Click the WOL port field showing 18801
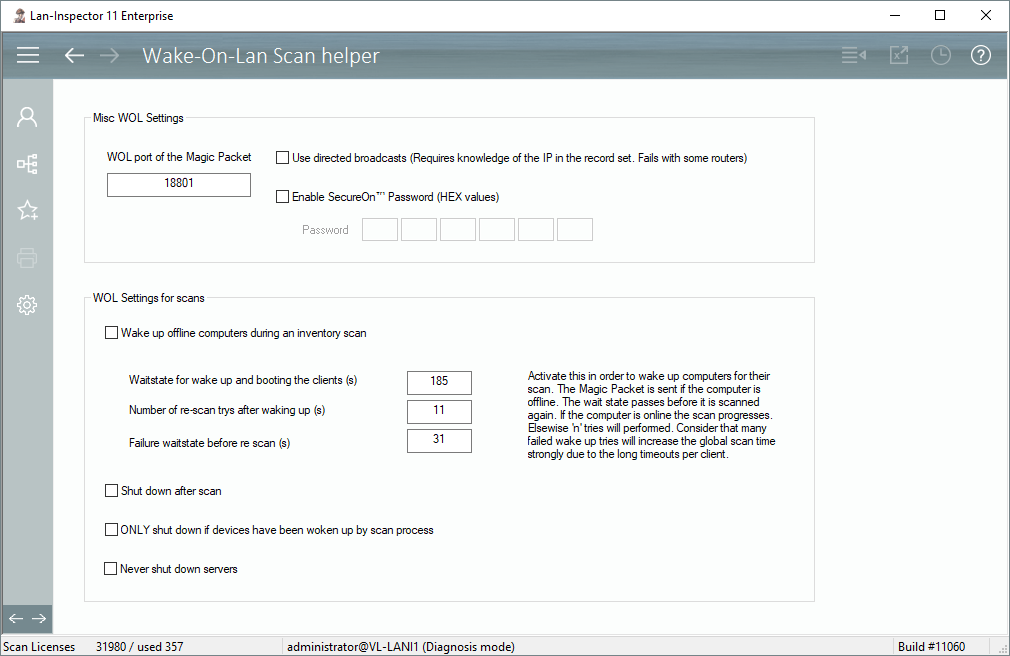 pyautogui.click(x=179, y=185)
